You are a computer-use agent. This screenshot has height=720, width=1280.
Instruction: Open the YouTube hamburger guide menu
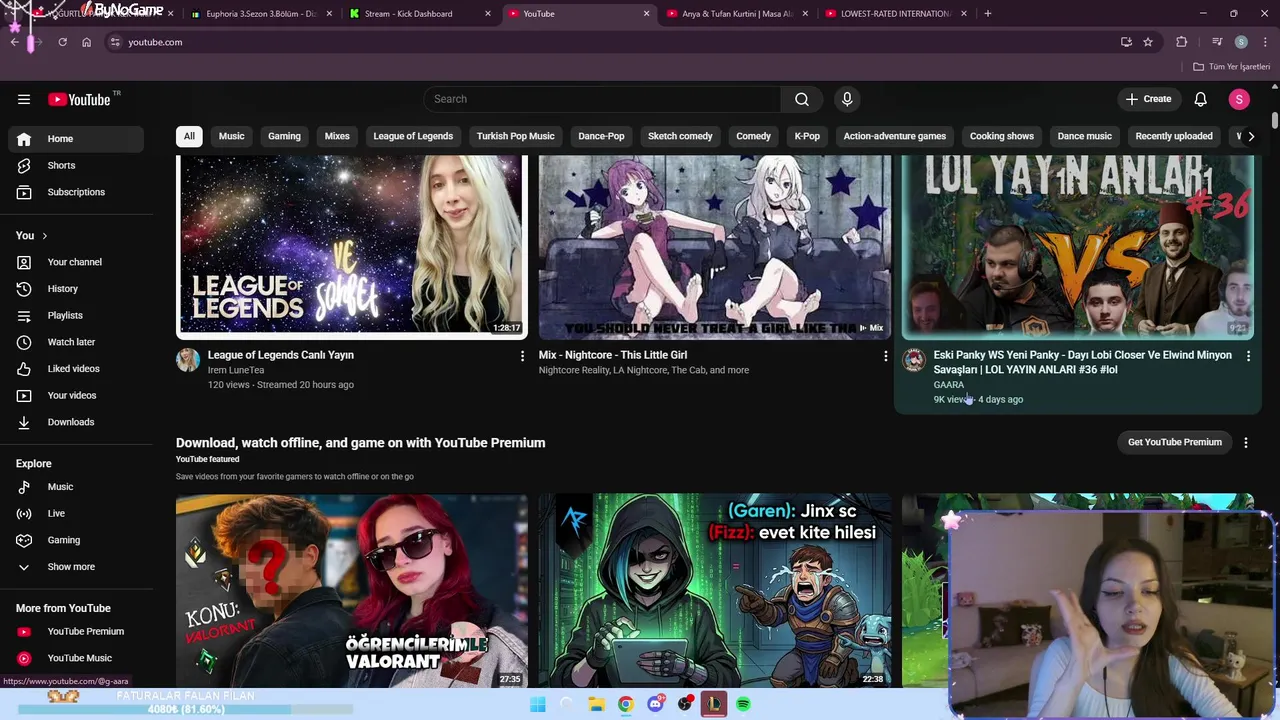click(x=24, y=99)
